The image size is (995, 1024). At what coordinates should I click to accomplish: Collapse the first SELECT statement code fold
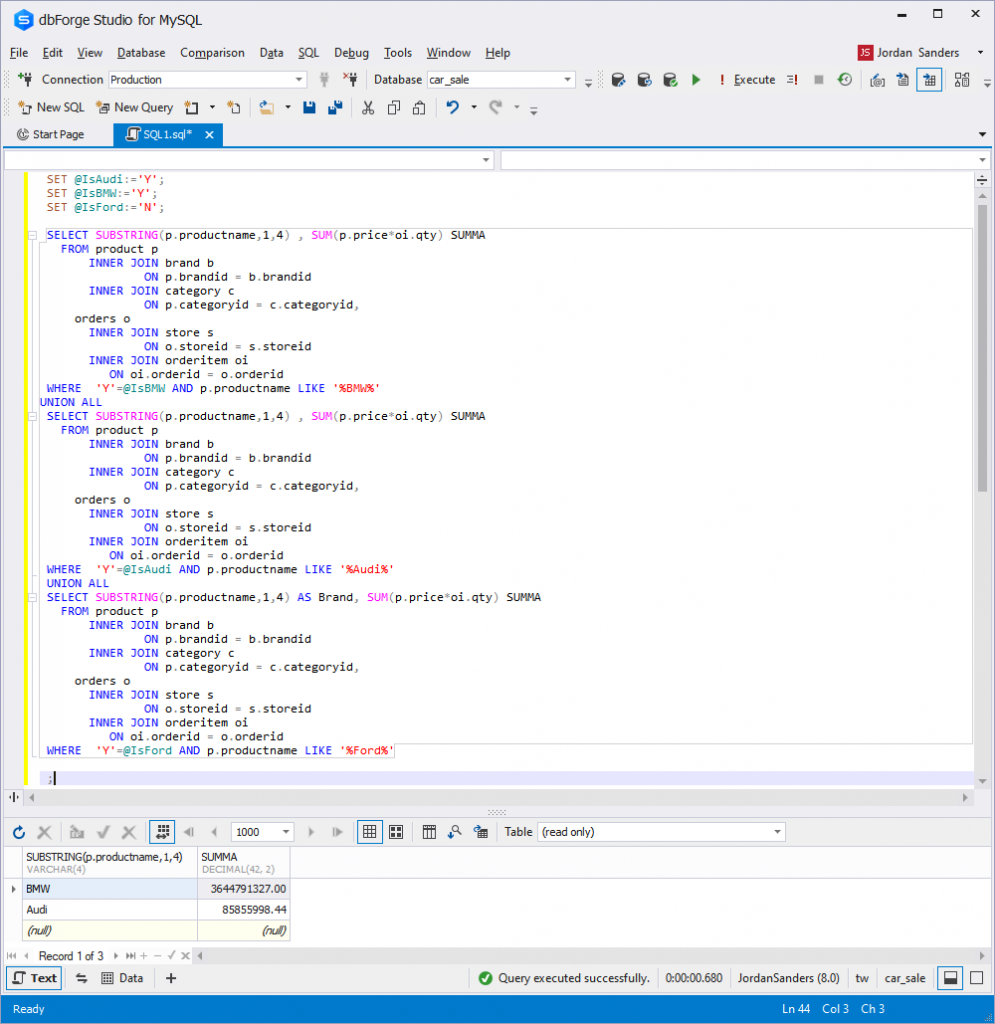33,235
